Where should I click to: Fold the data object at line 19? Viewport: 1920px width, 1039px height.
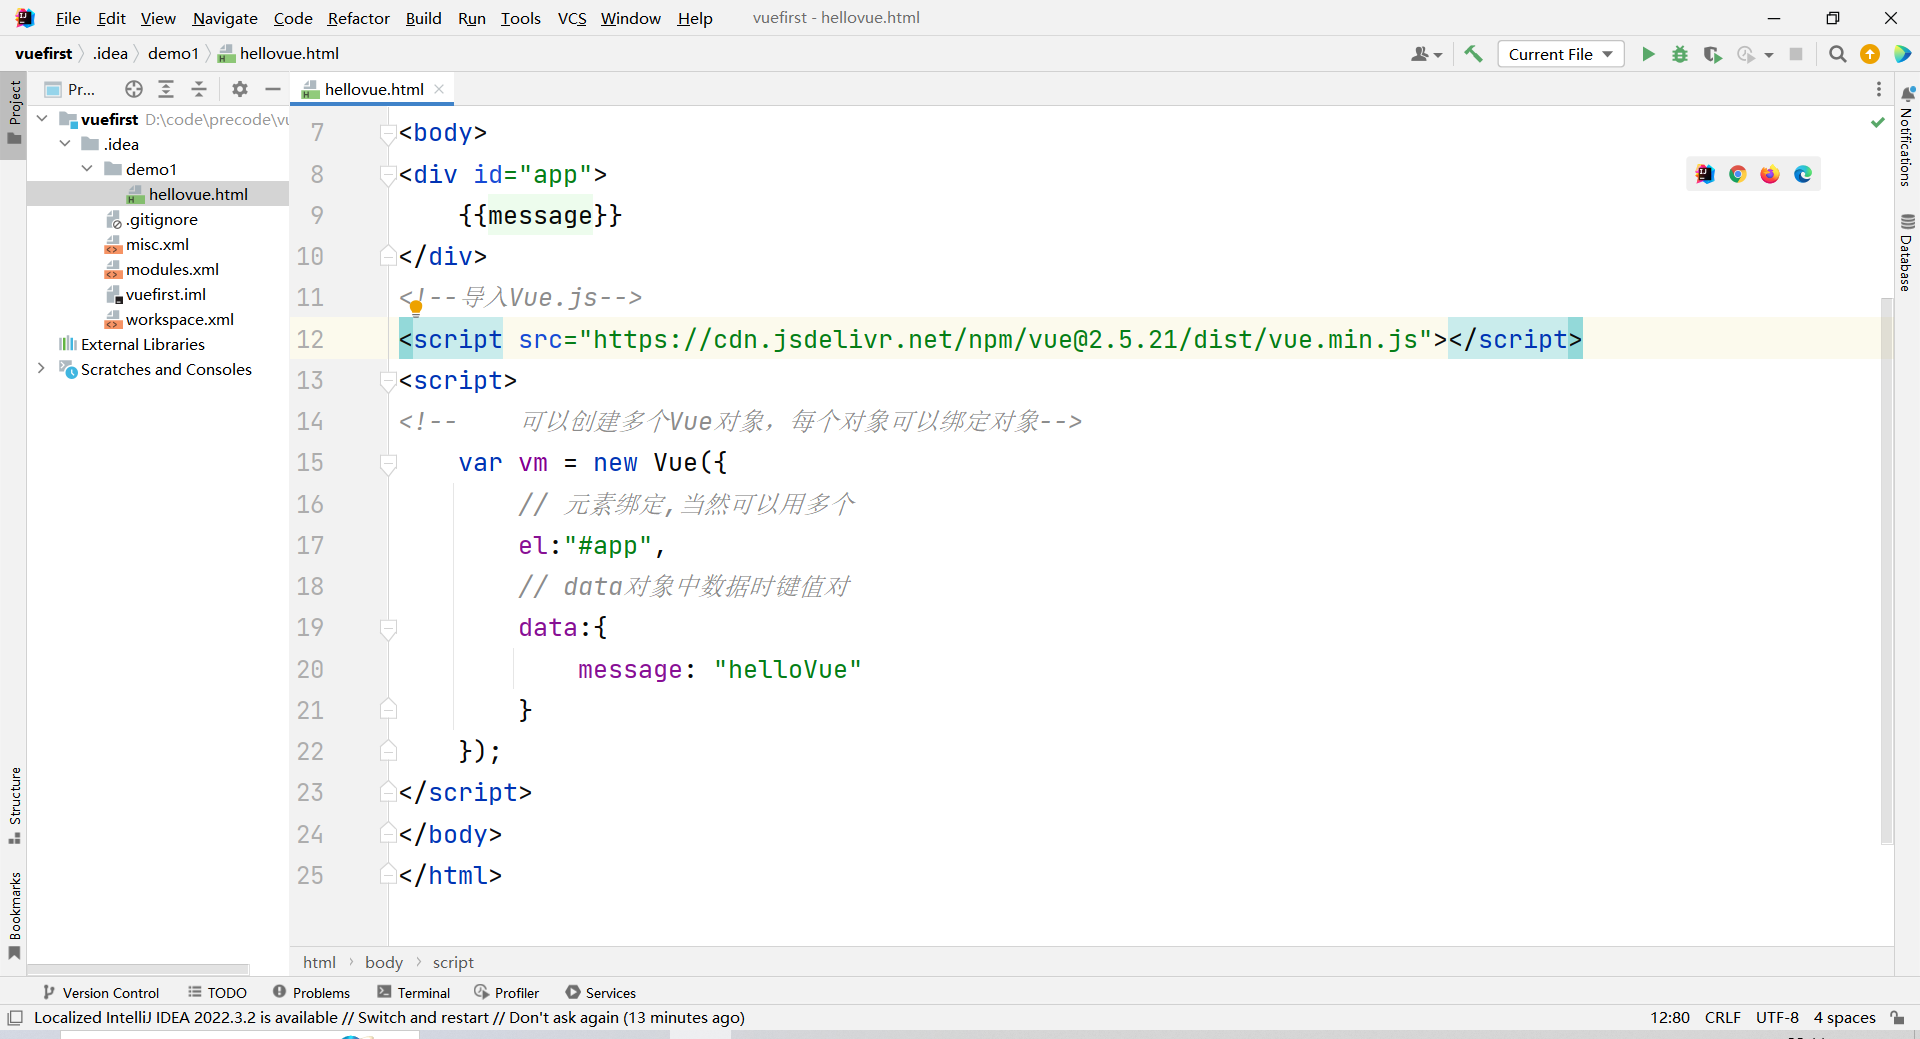(x=388, y=627)
